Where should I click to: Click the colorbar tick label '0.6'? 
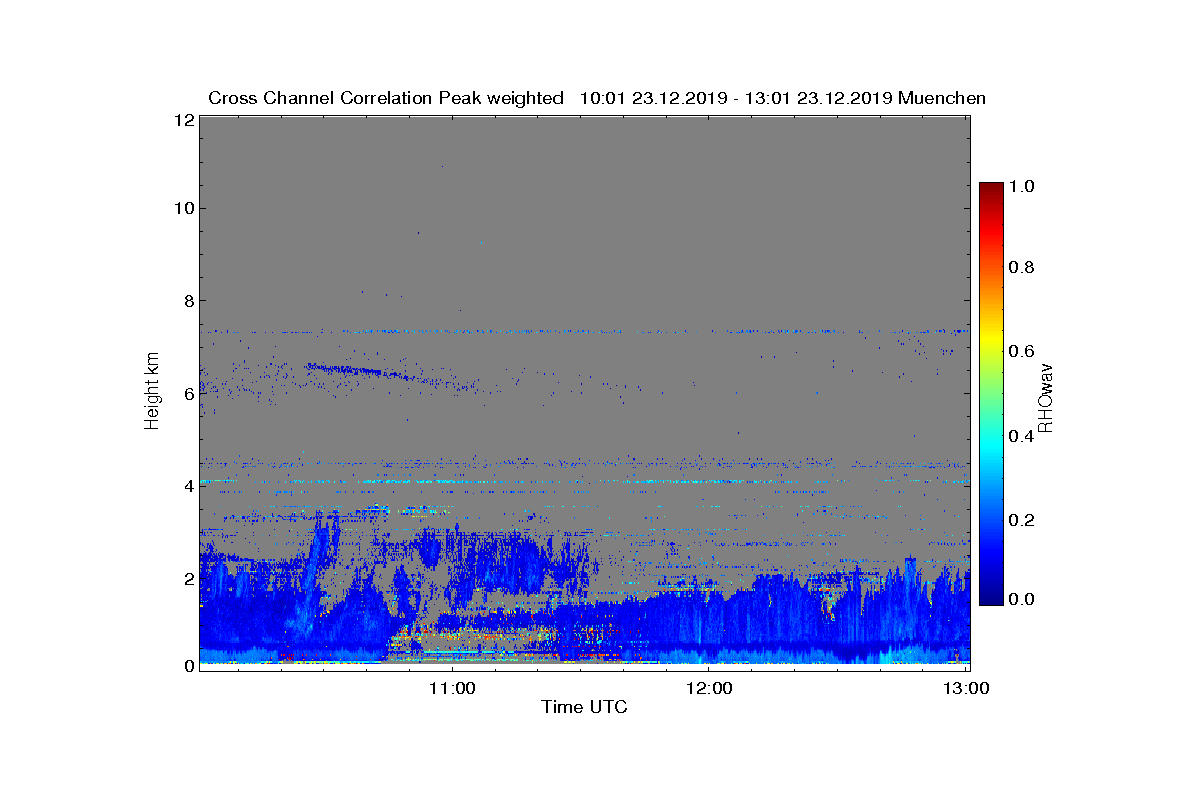pyautogui.click(x=1020, y=351)
